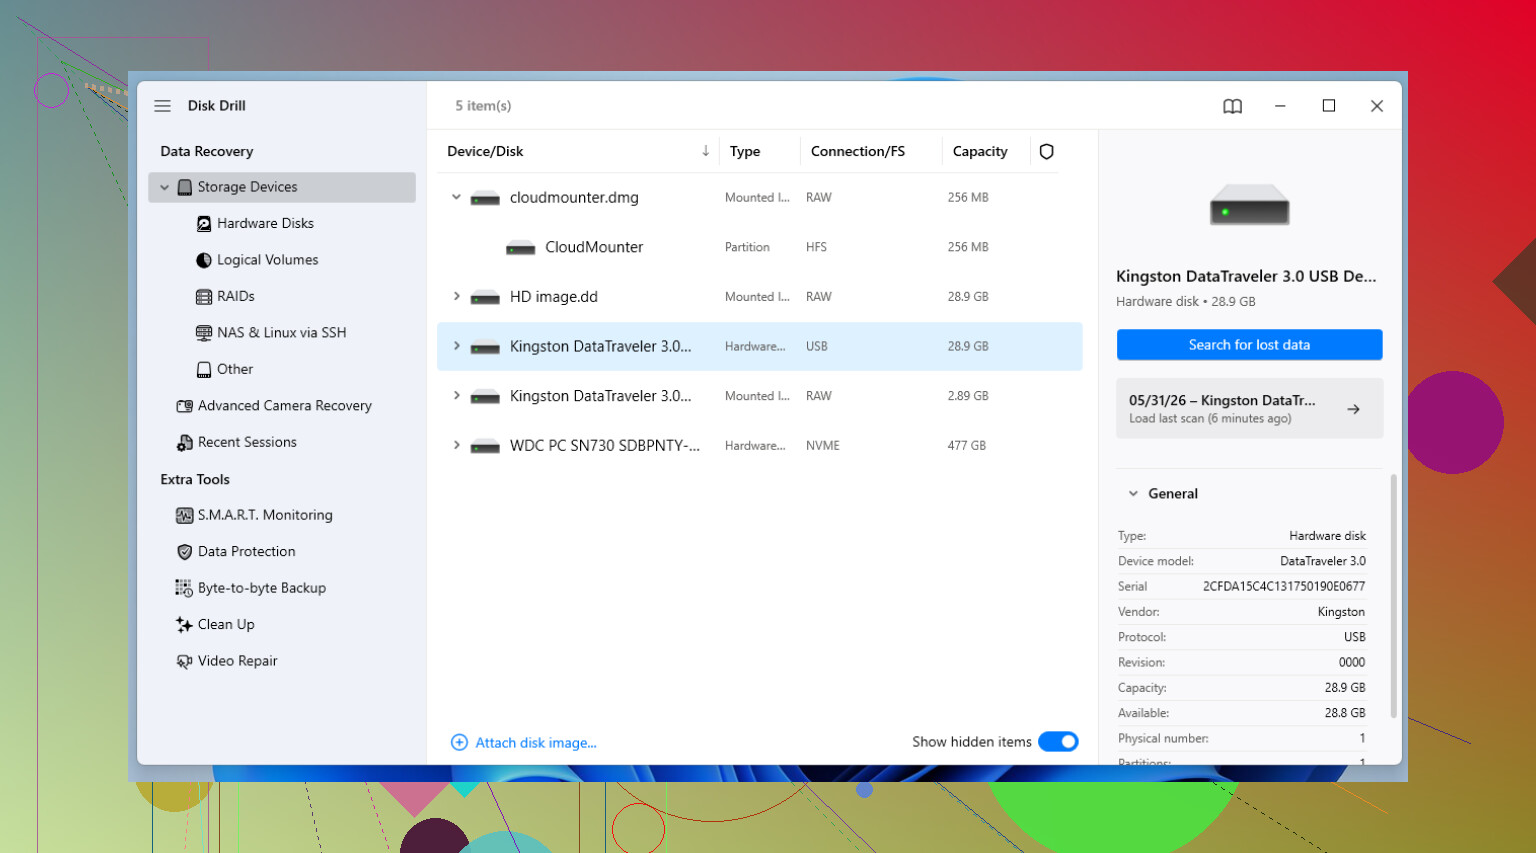
Task: Collapse the Storage Devices tree section
Action: click(165, 187)
